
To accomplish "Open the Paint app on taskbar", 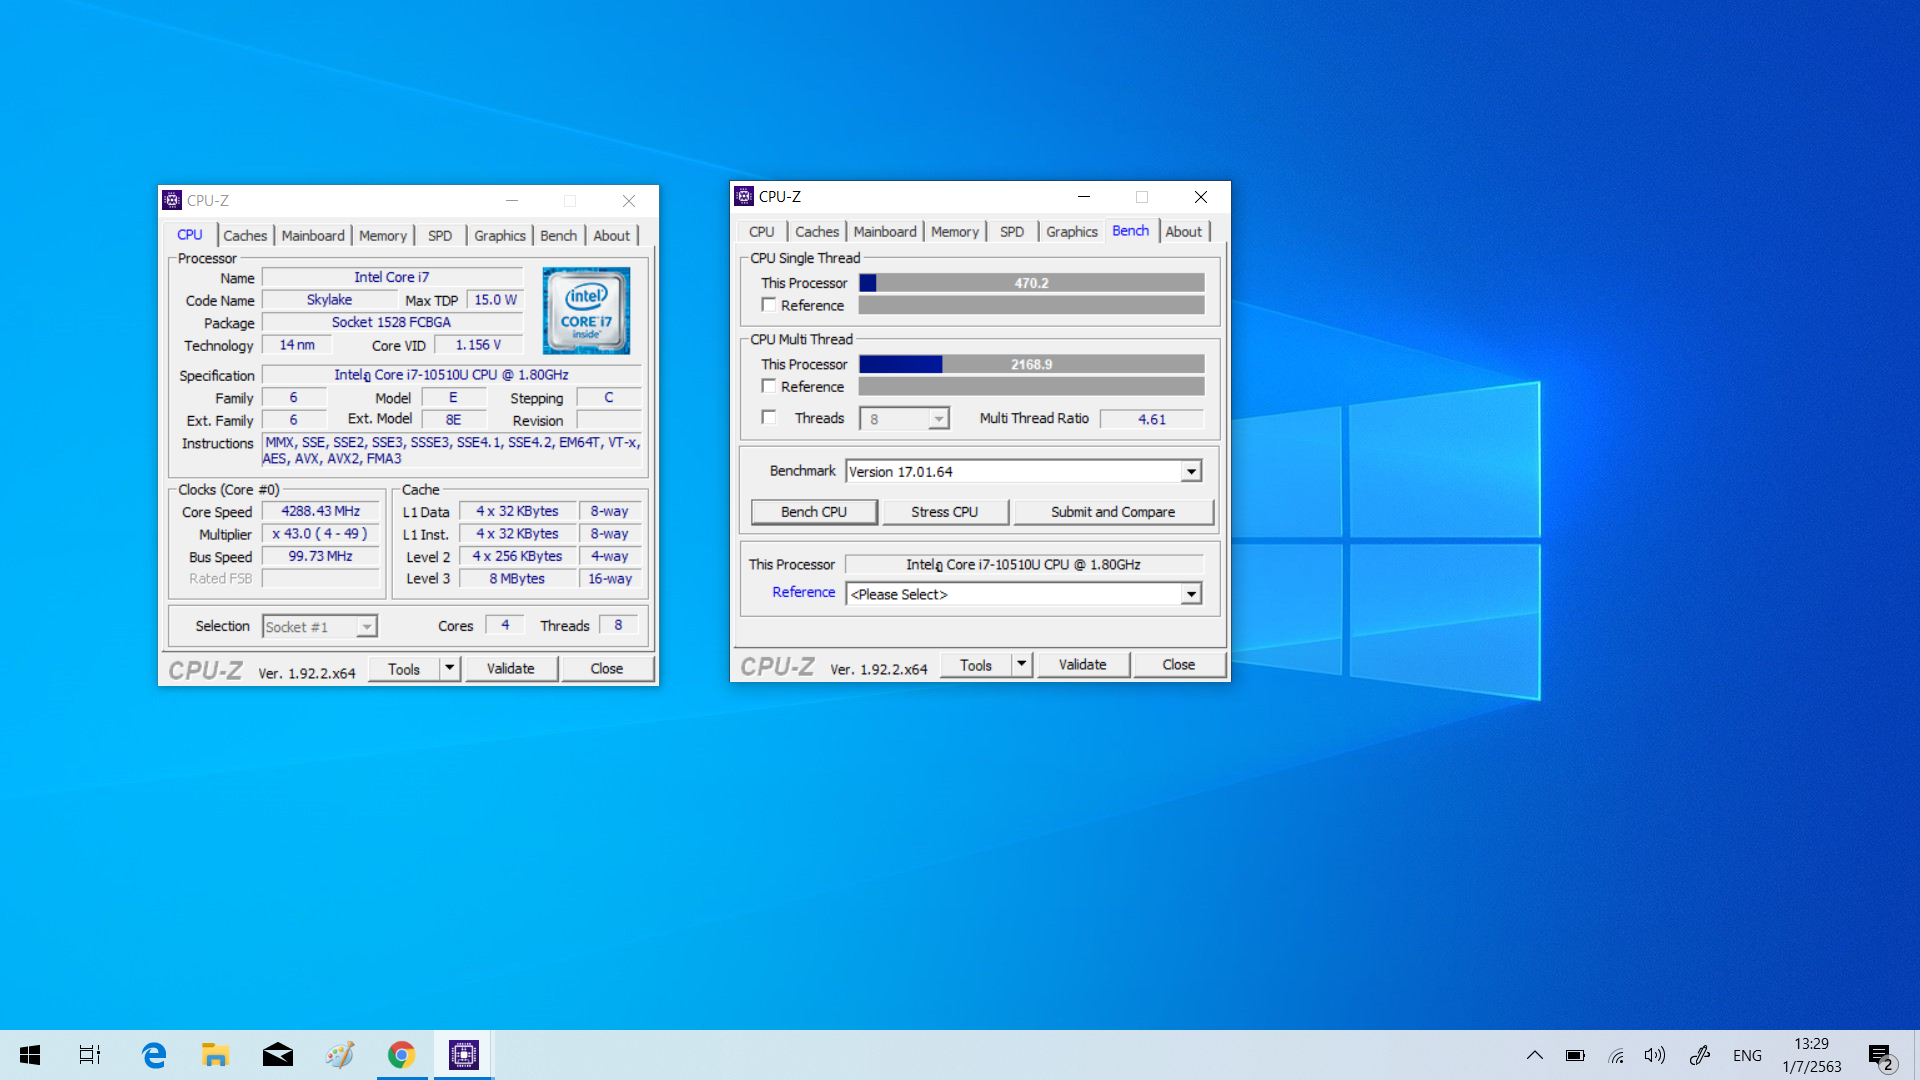I will pyautogui.click(x=340, y=1055).
